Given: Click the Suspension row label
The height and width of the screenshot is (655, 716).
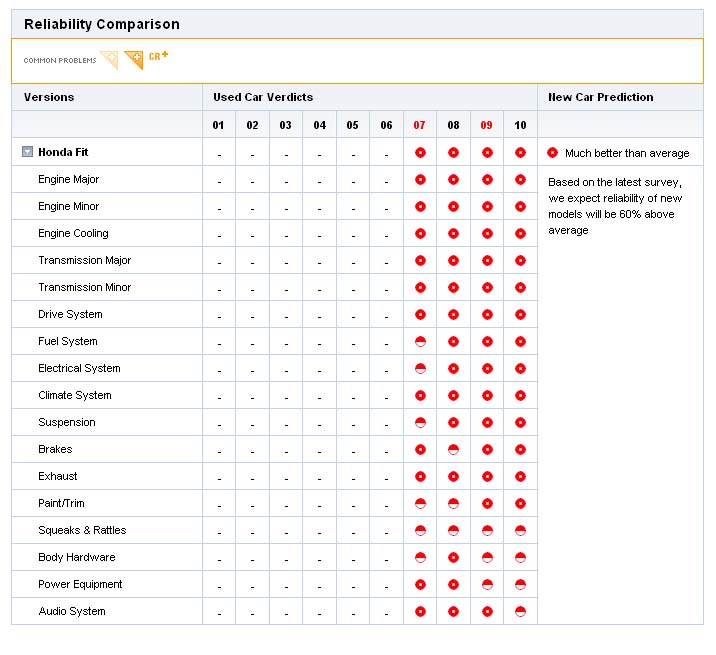Looking at the screenshot, I should 67,422.
